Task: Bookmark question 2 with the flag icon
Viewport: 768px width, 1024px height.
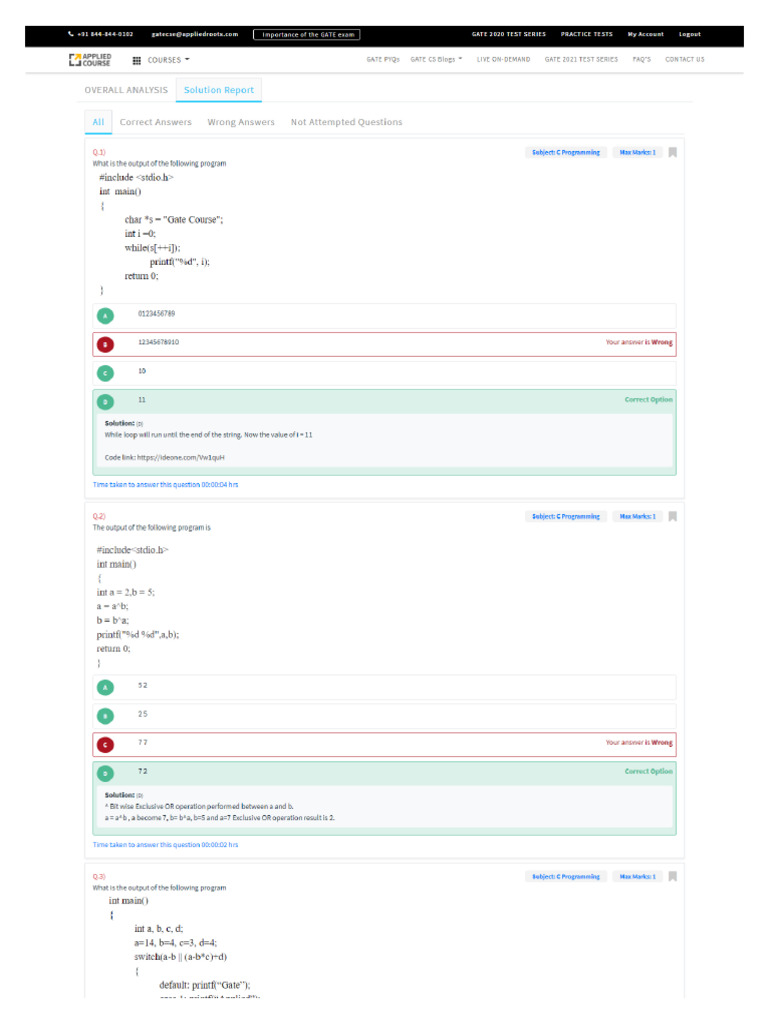Action: pos(673,517)
